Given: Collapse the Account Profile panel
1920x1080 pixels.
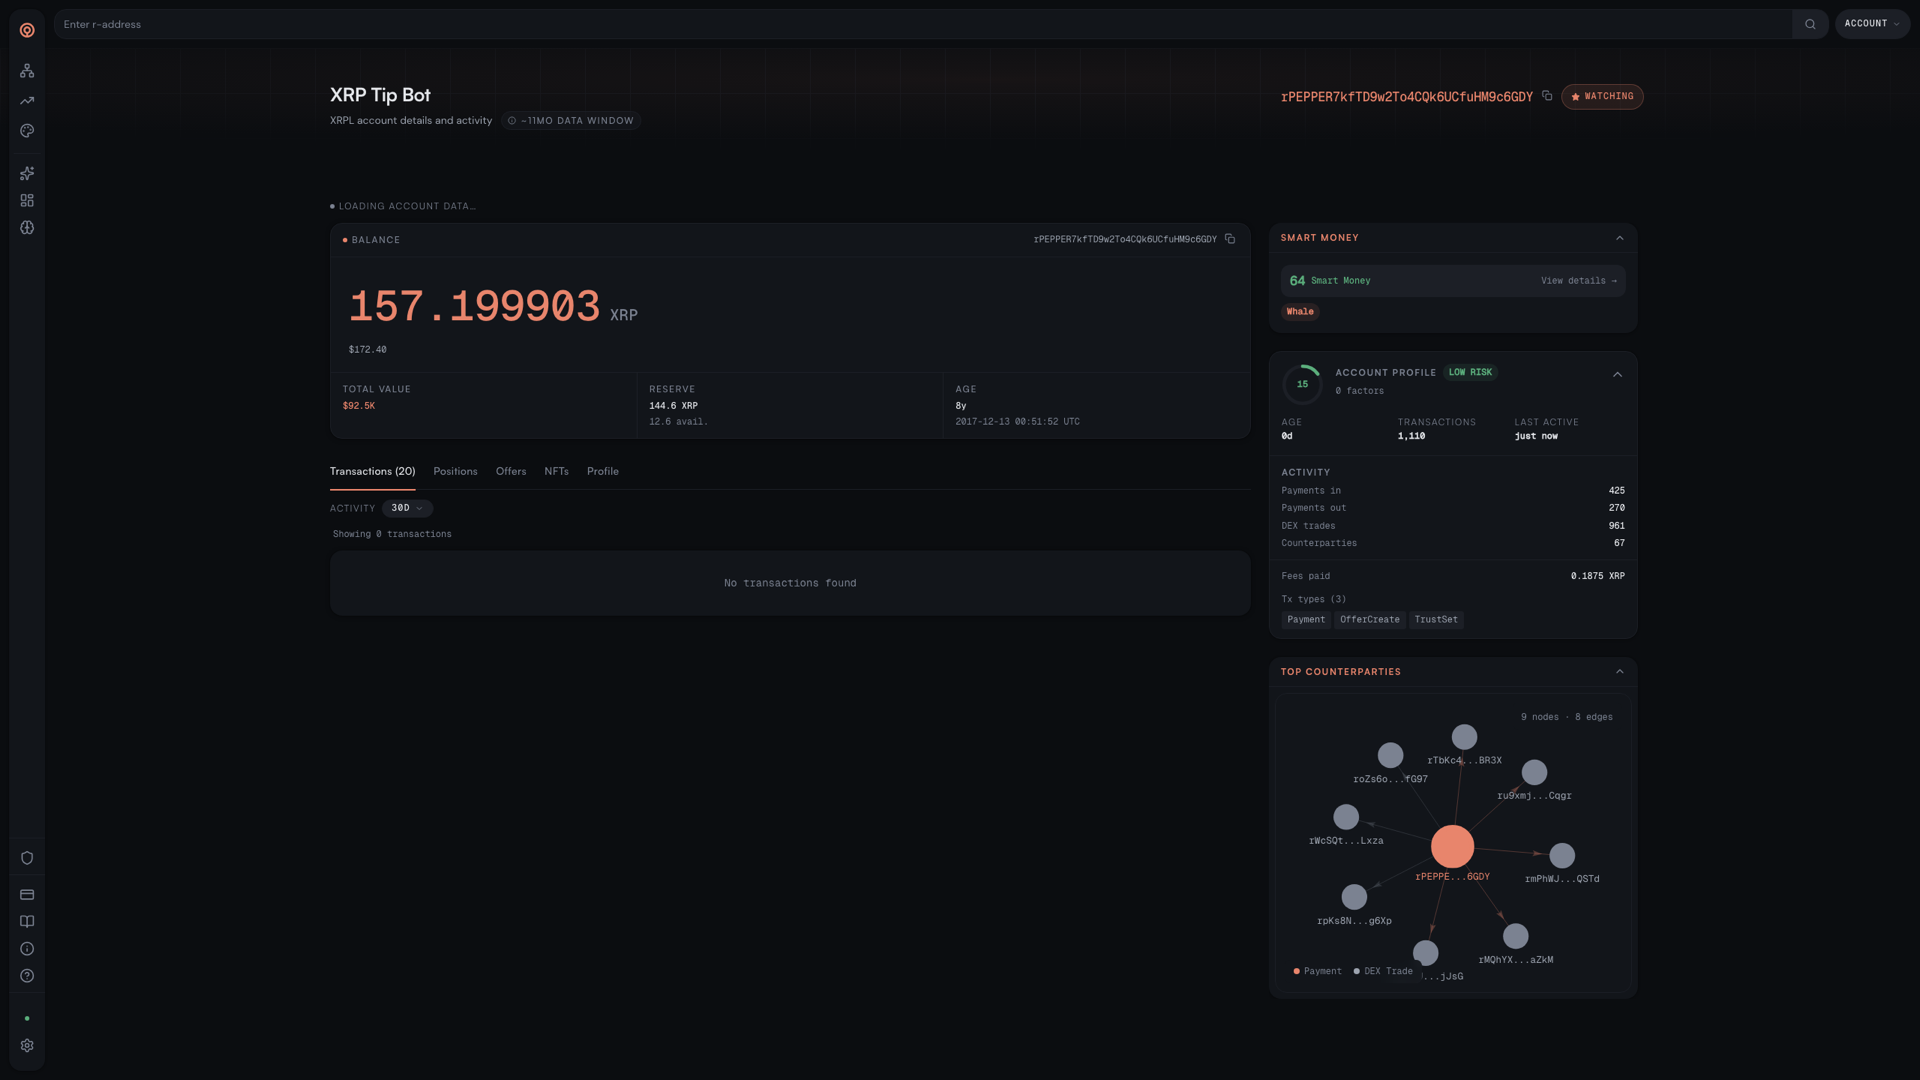Looking at the screenshot, I should point(1617,375).
